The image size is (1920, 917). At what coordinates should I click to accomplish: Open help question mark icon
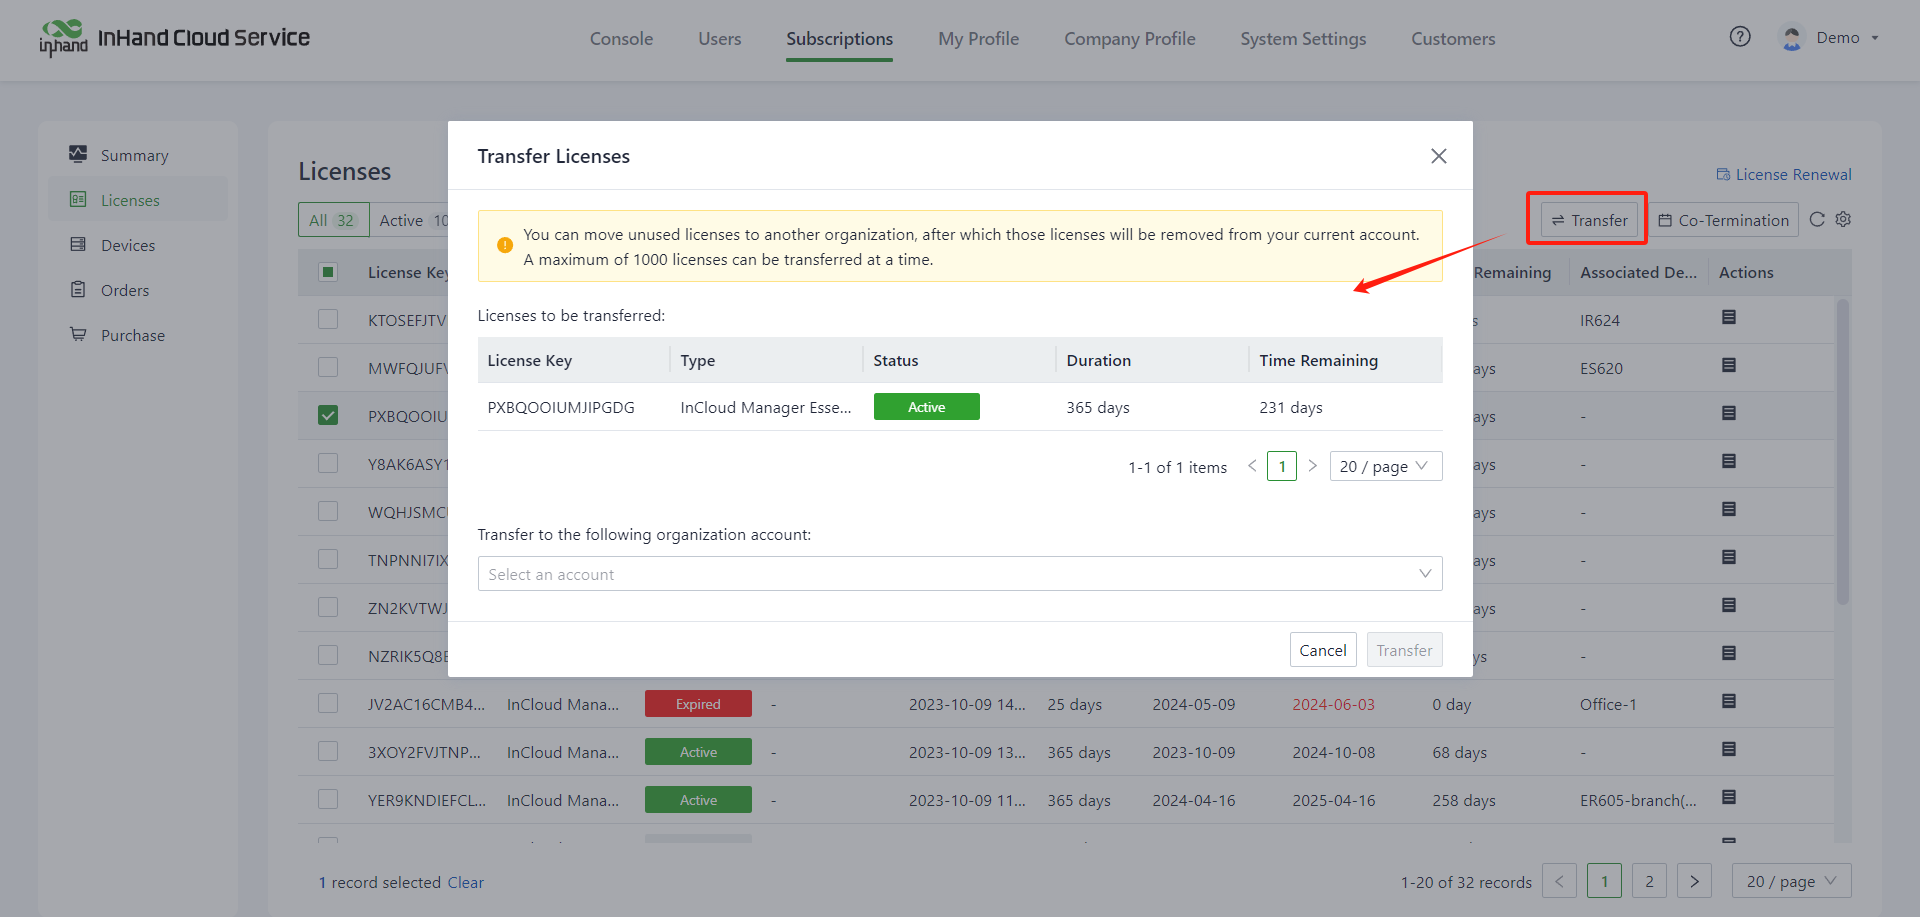pyautogui.click(x=1740, y=37)
